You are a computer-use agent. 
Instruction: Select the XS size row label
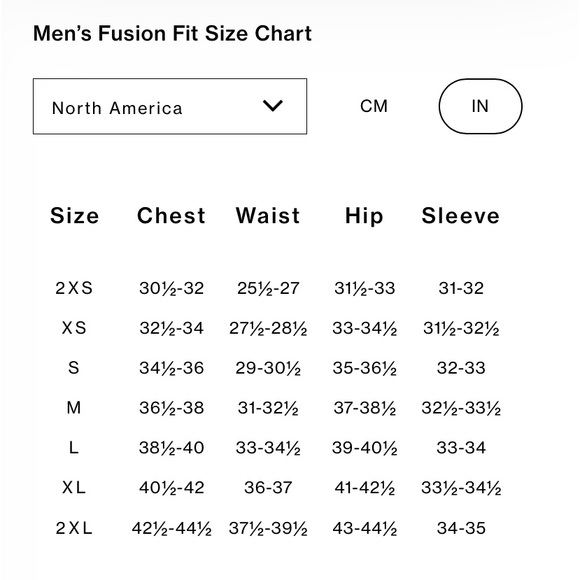coord(74,328)
